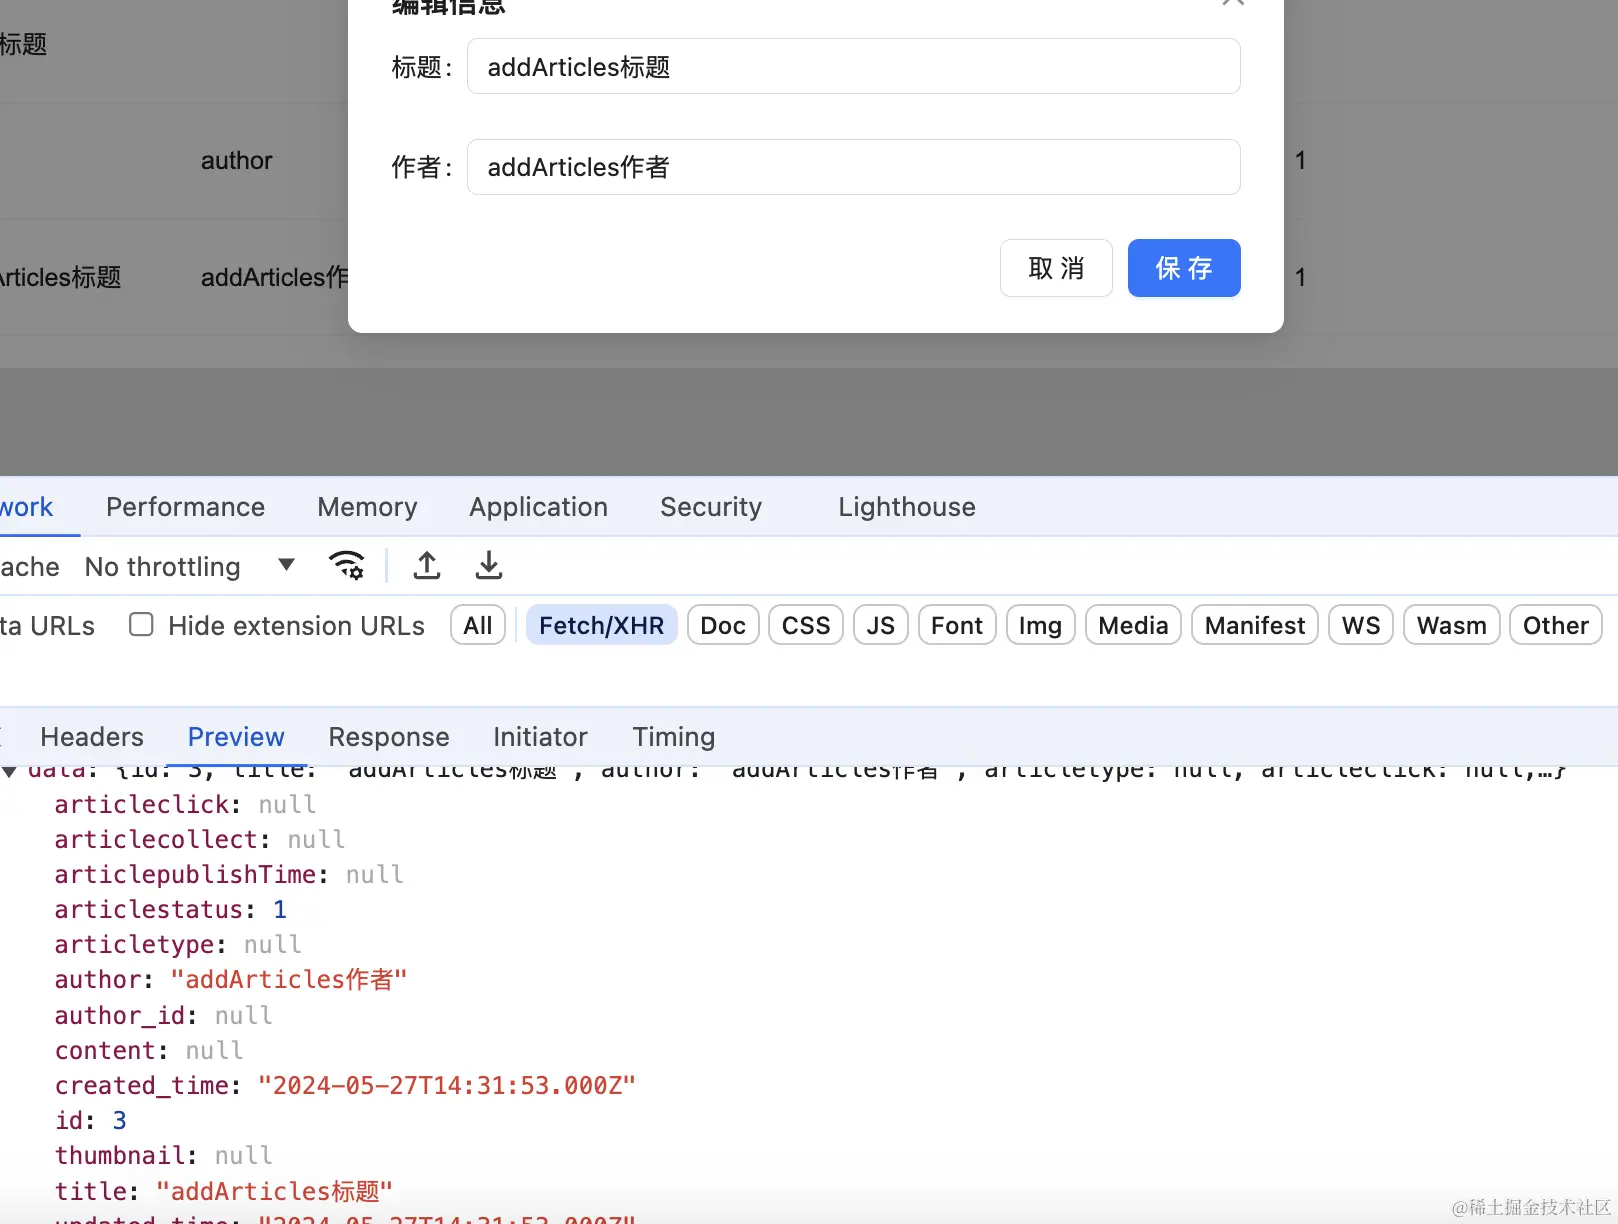Switch to the Performance tab
Image resolution: width=1618 pixels, height=1224 pixels.
point(186,507)
